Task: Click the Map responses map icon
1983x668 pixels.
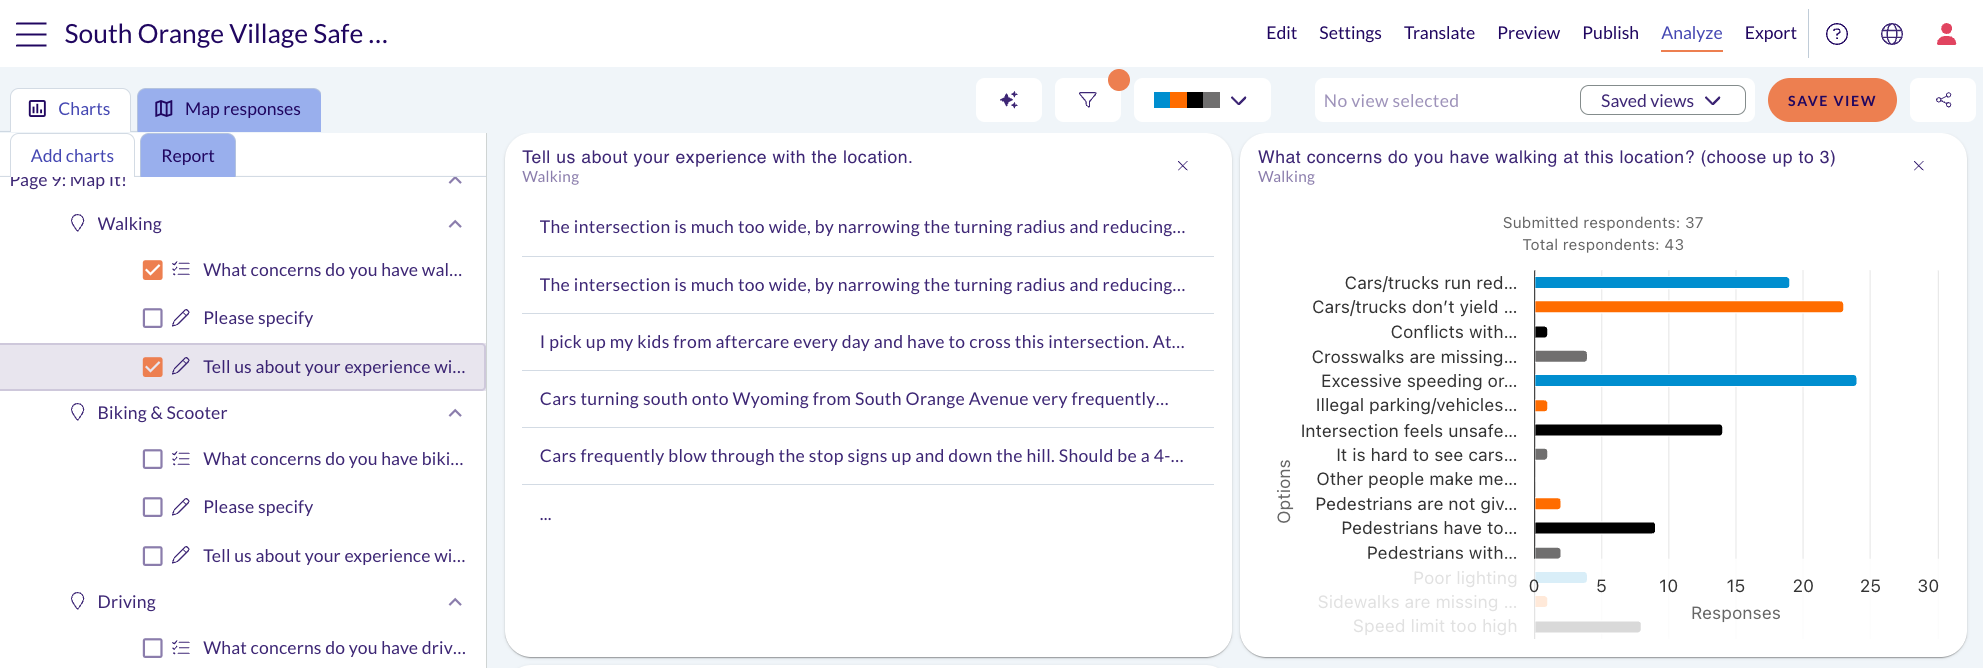Action: pos(164,109)
